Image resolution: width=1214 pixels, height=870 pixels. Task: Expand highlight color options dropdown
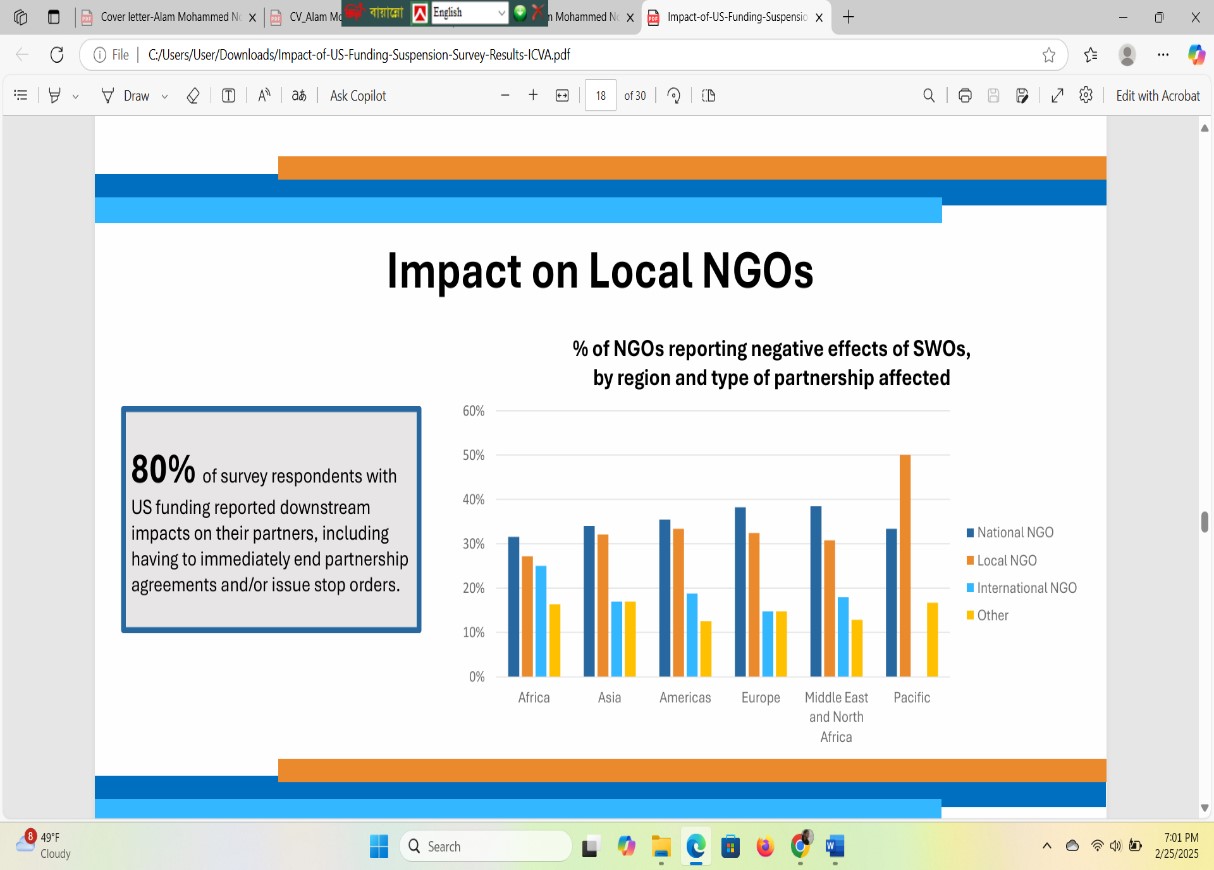pyautogui.click(x=76, y=96)
